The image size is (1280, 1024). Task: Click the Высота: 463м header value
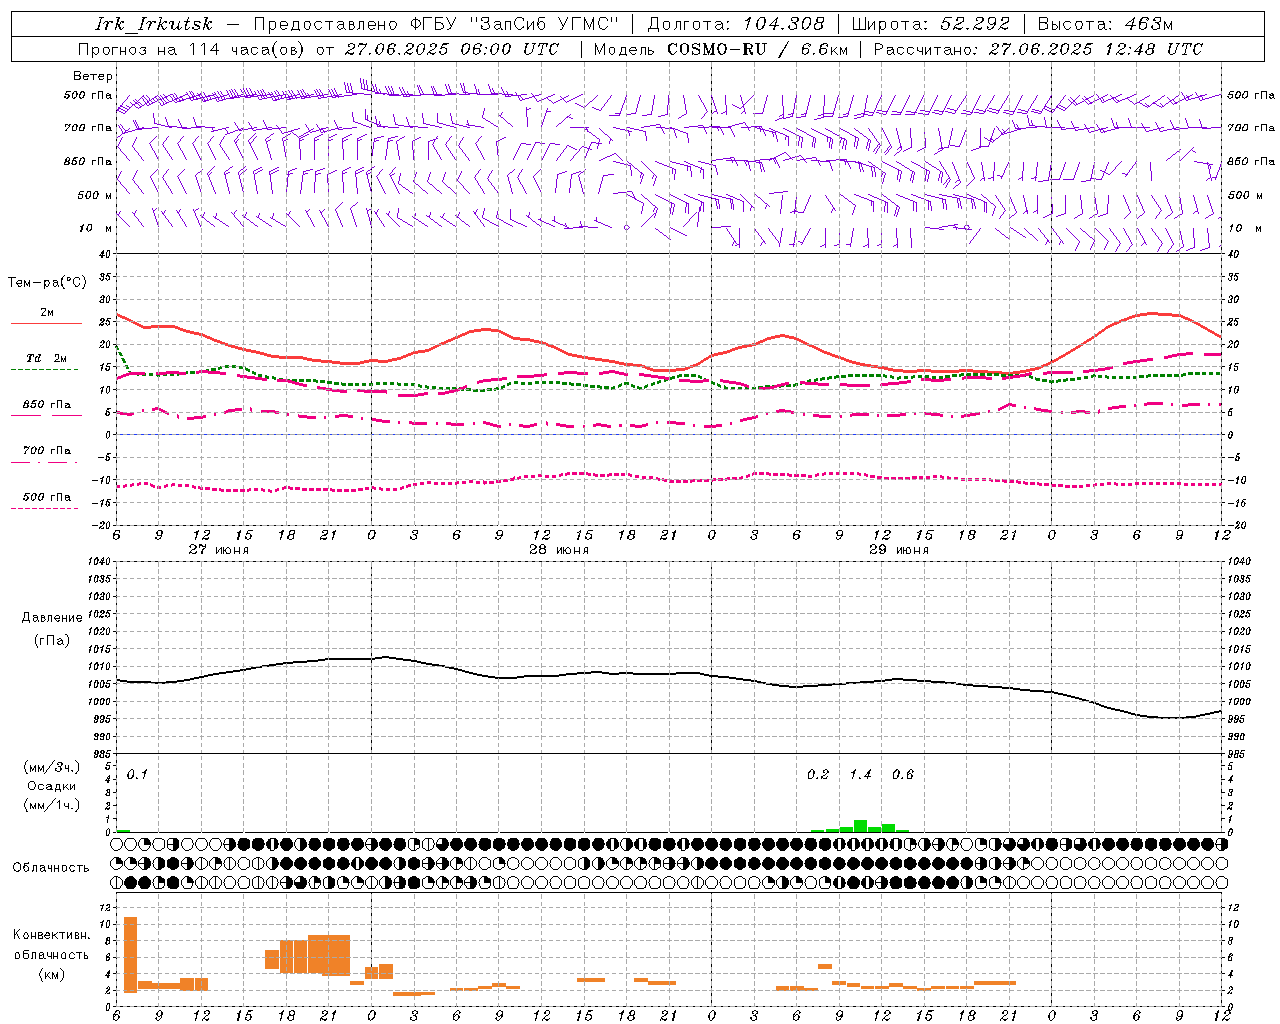click(1105, 24)
